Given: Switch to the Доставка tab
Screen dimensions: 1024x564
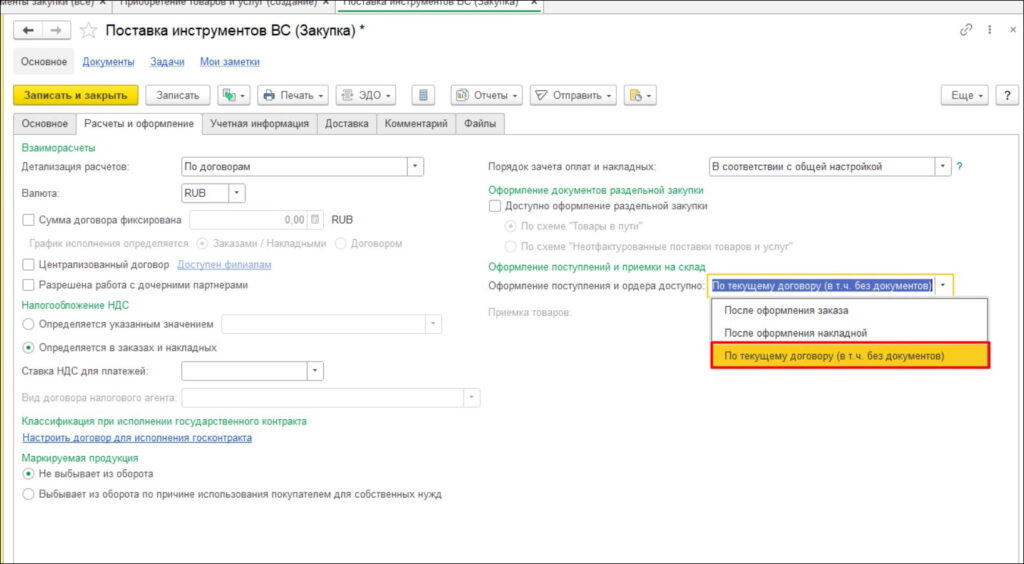Looking at the screenshot, I should click(347, 123).
